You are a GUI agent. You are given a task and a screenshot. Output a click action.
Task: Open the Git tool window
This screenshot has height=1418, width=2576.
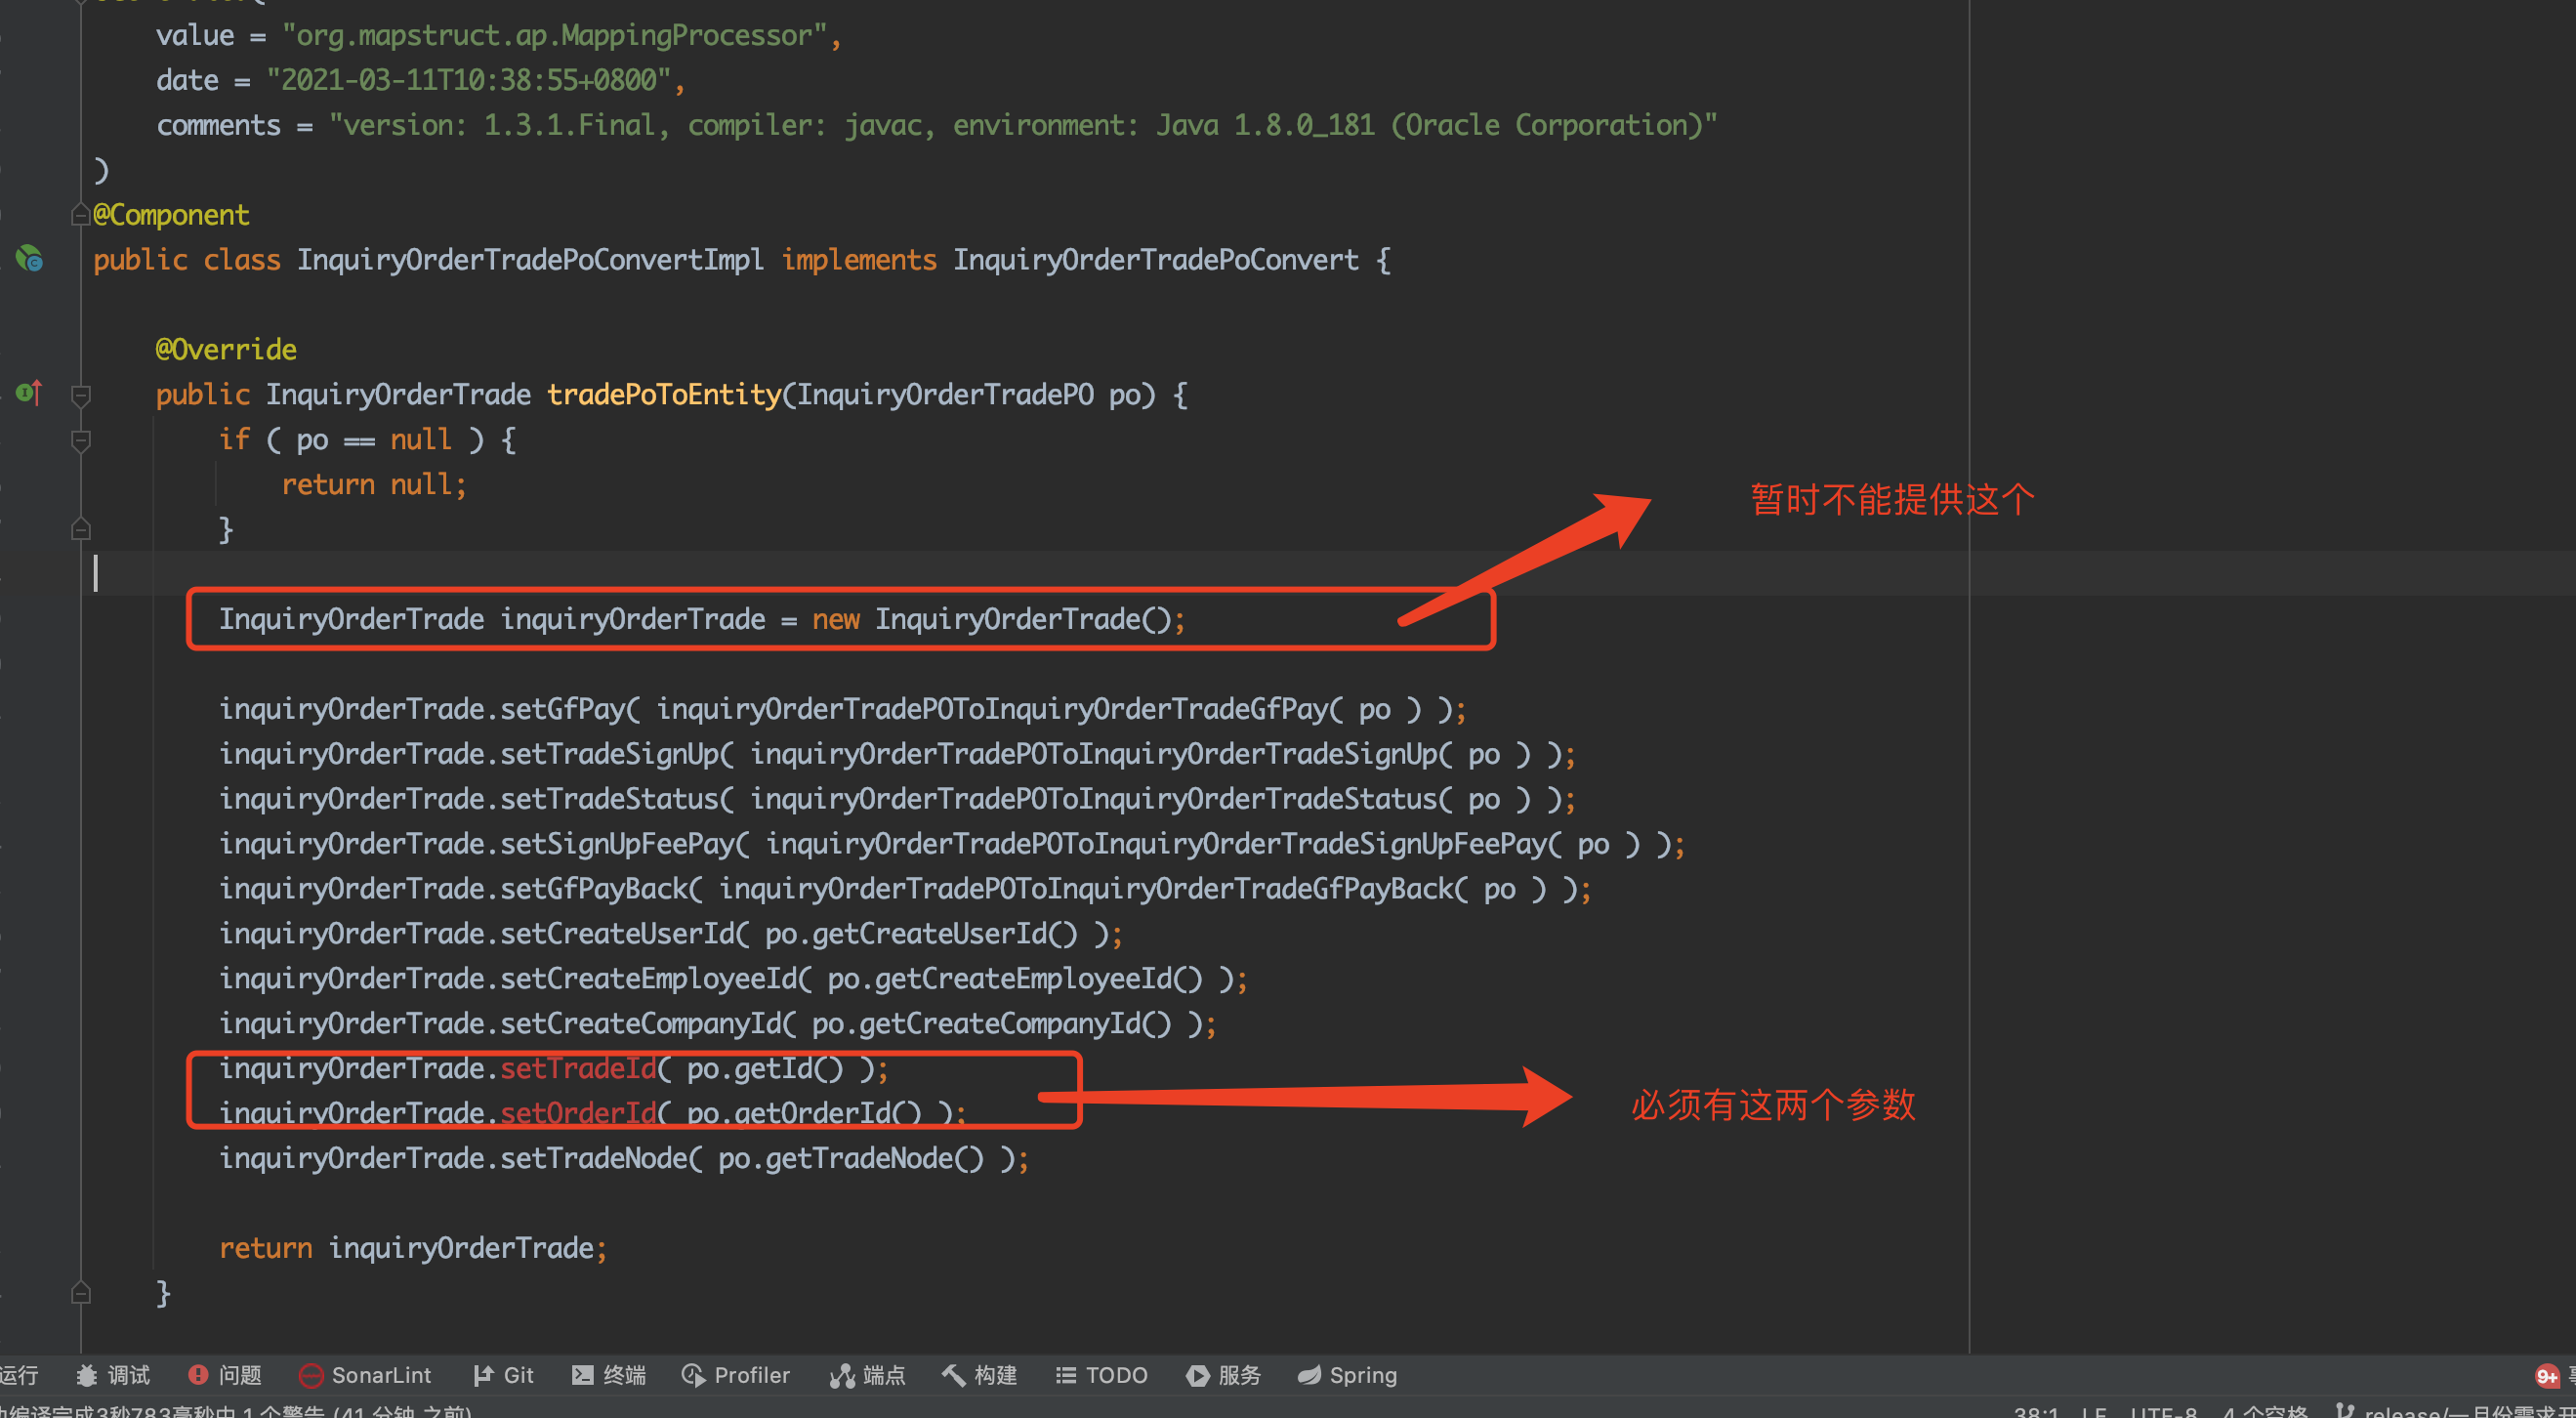(503, 1375)
